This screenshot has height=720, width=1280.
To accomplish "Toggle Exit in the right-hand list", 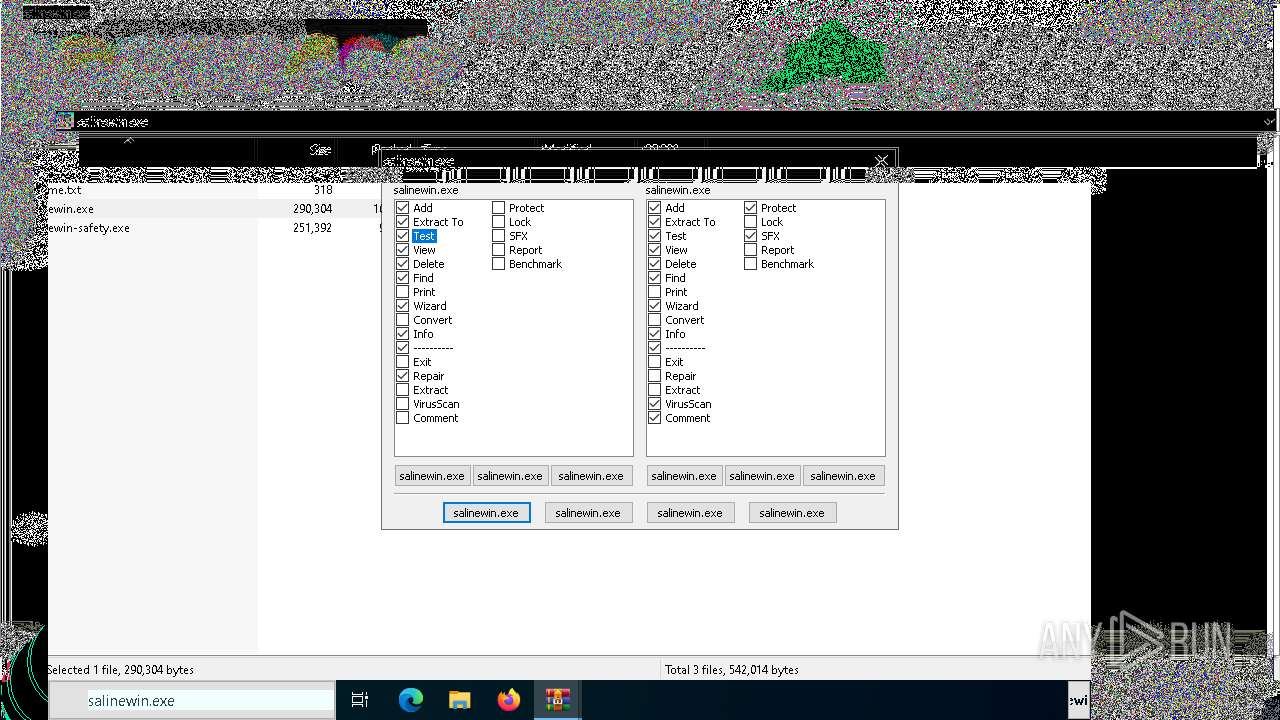I will [x=655, y=362].
